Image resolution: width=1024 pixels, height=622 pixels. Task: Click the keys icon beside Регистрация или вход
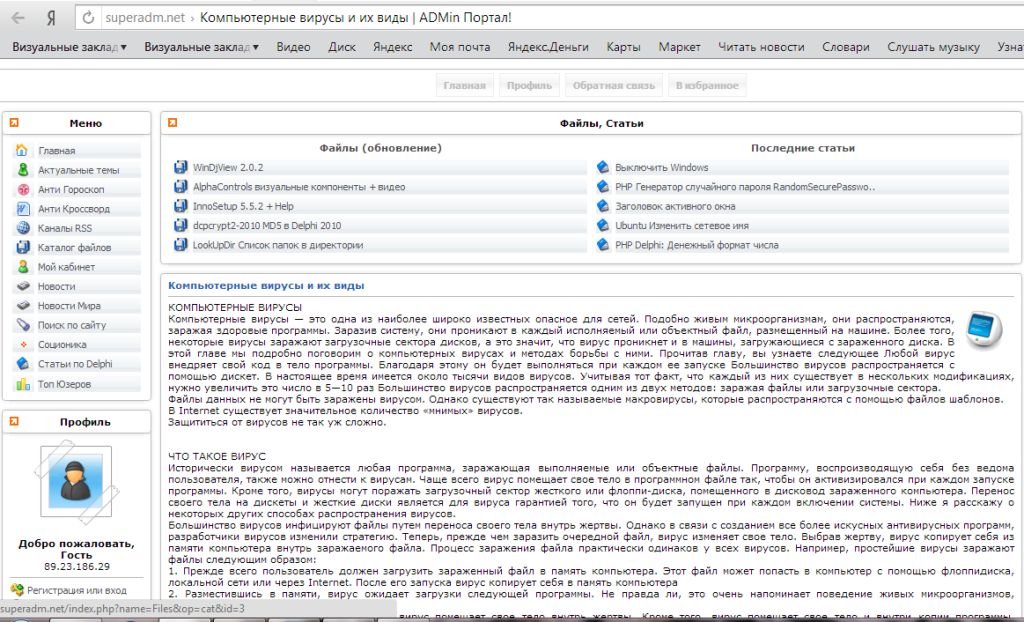pyautogui.click(x=17, y=590)
